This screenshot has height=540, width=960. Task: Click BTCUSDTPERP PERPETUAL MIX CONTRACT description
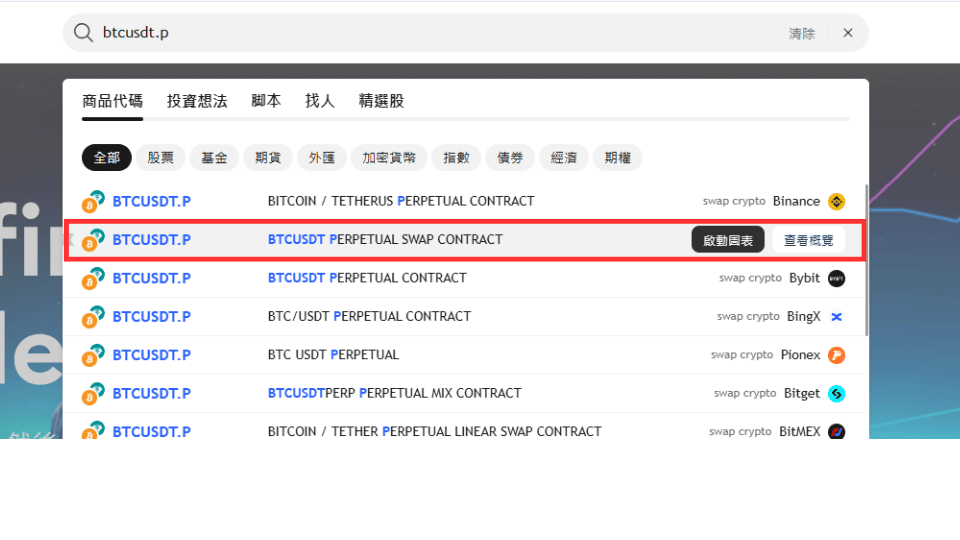(x=395, y=394)
